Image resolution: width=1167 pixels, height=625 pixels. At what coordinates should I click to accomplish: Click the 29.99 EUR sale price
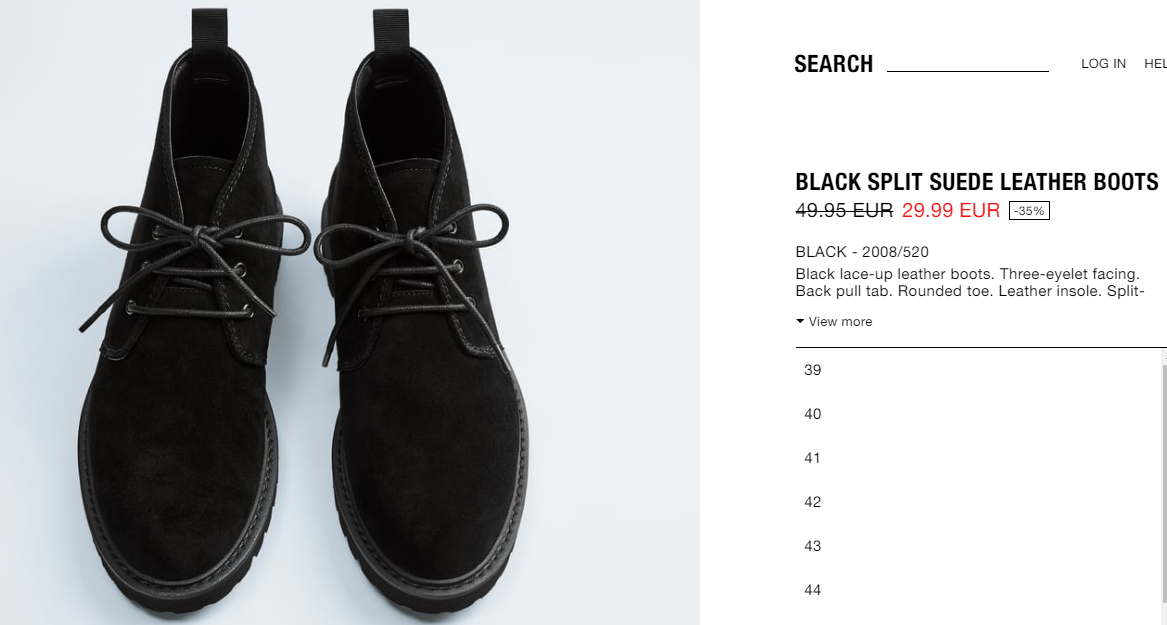tap(950, 210)
